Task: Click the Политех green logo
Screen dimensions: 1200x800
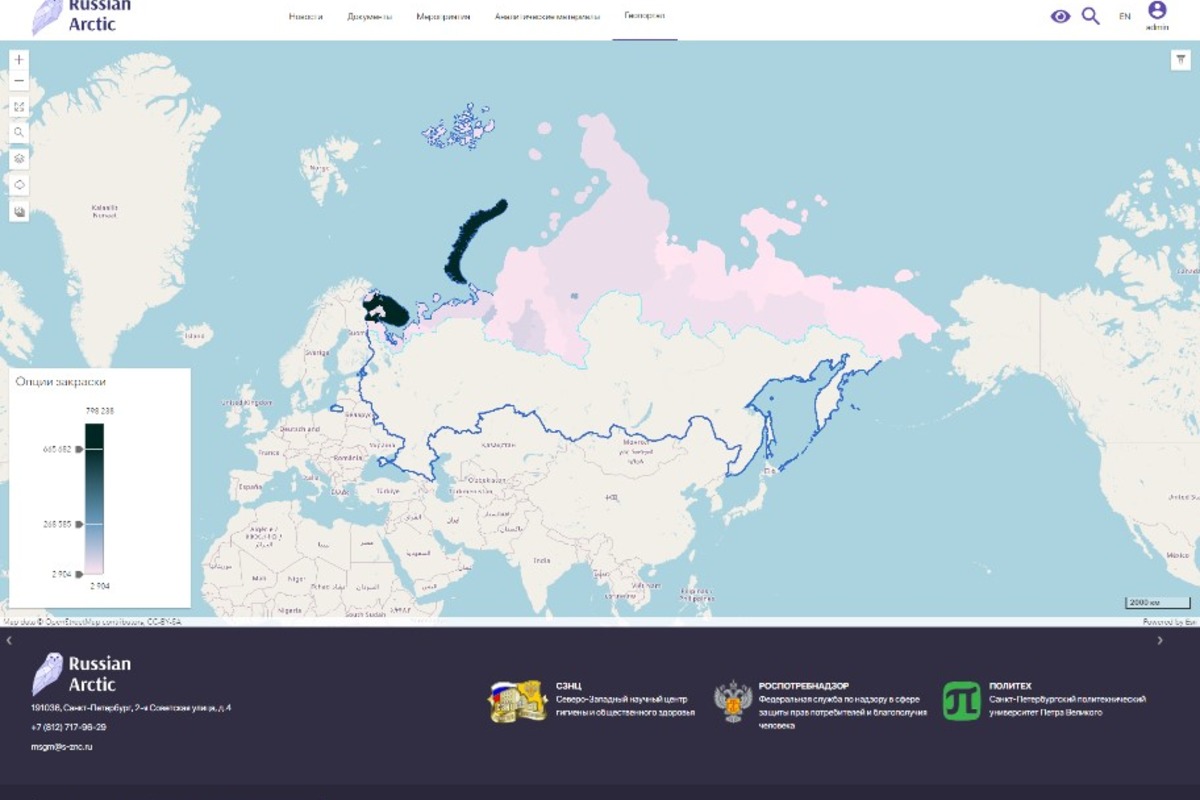Action: [962, 701]
